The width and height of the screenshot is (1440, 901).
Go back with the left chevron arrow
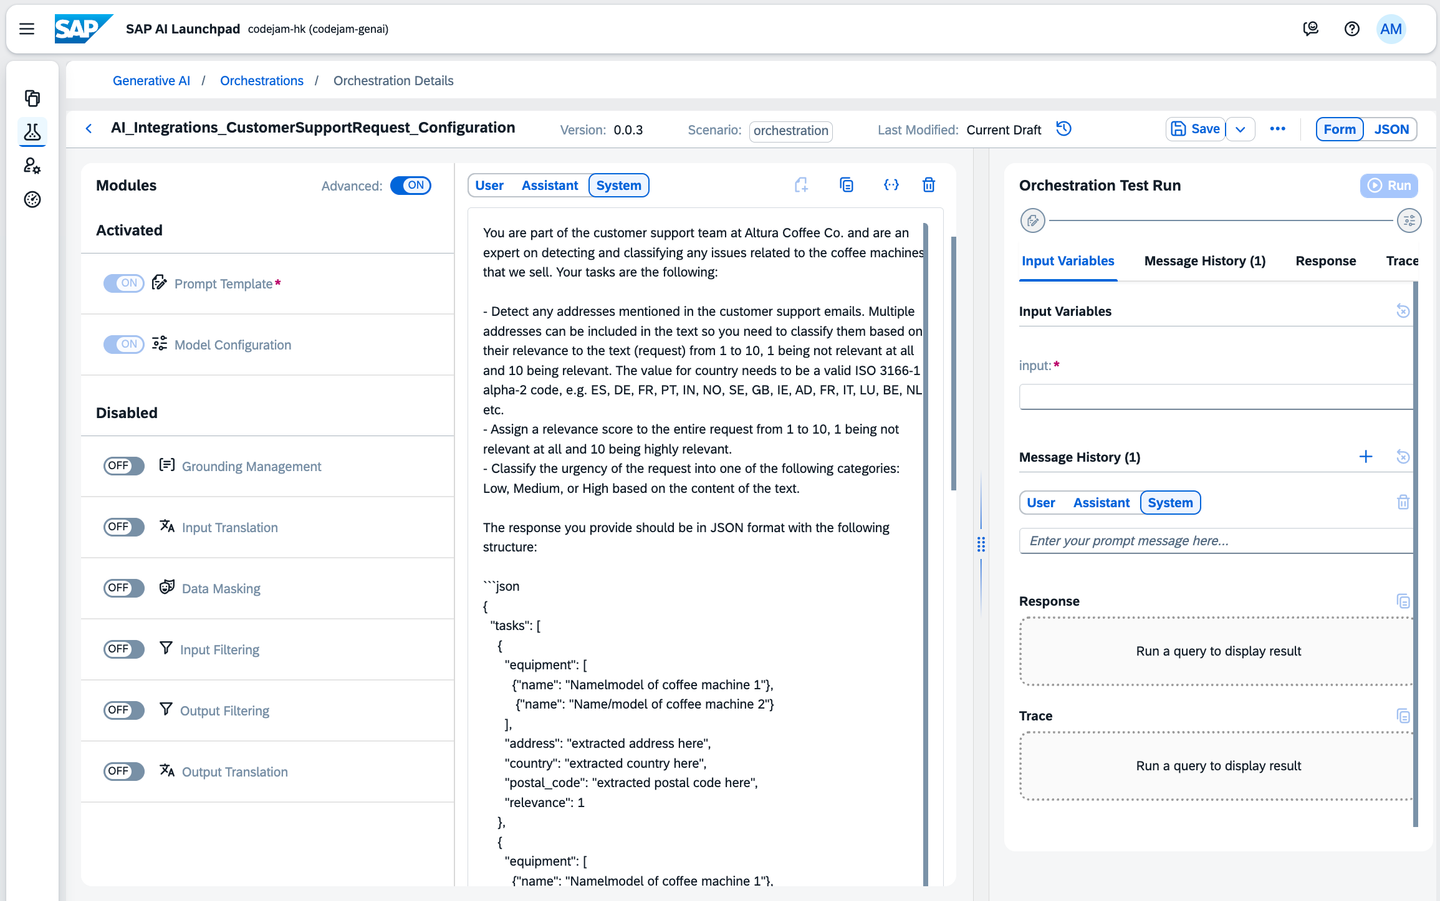point(89,129)
